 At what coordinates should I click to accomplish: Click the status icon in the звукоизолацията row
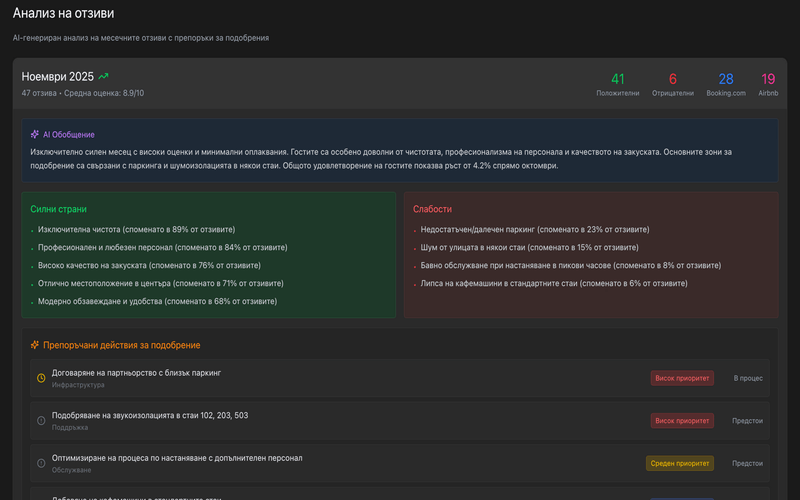coord(41,421)
